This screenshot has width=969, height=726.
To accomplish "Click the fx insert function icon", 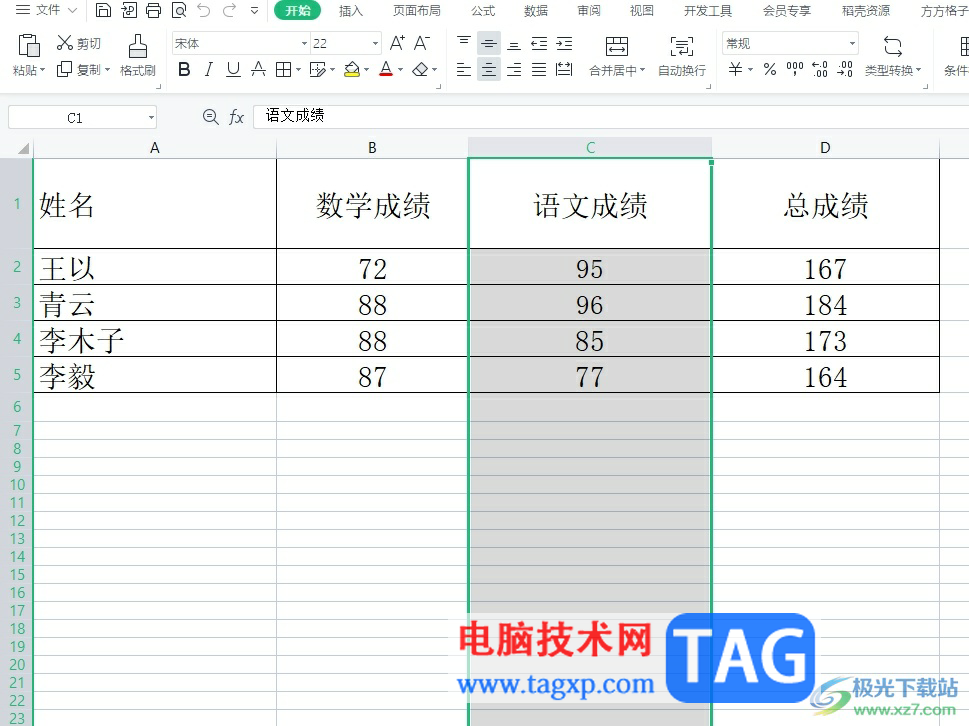I will [x=237, y=117].
